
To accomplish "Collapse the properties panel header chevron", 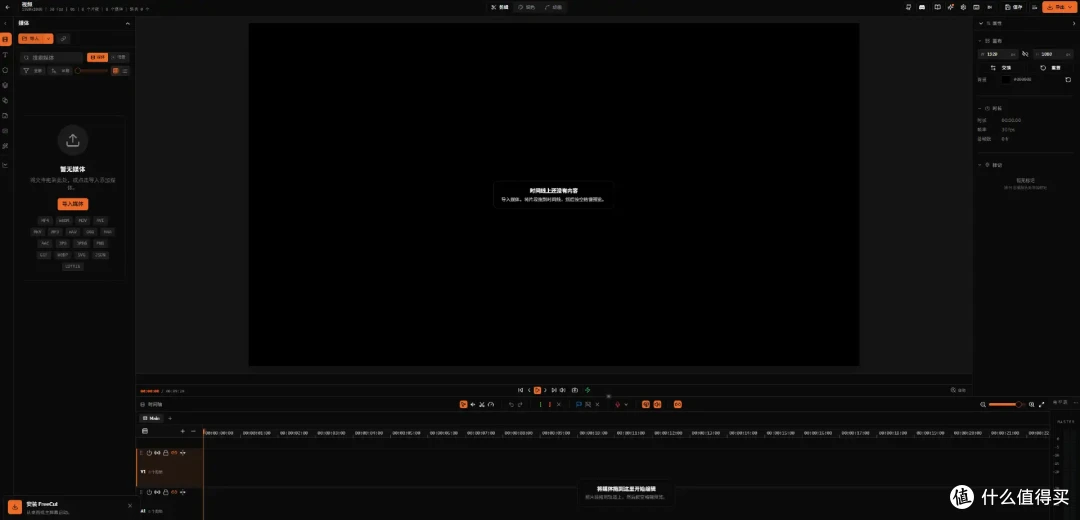I will 981,23.
